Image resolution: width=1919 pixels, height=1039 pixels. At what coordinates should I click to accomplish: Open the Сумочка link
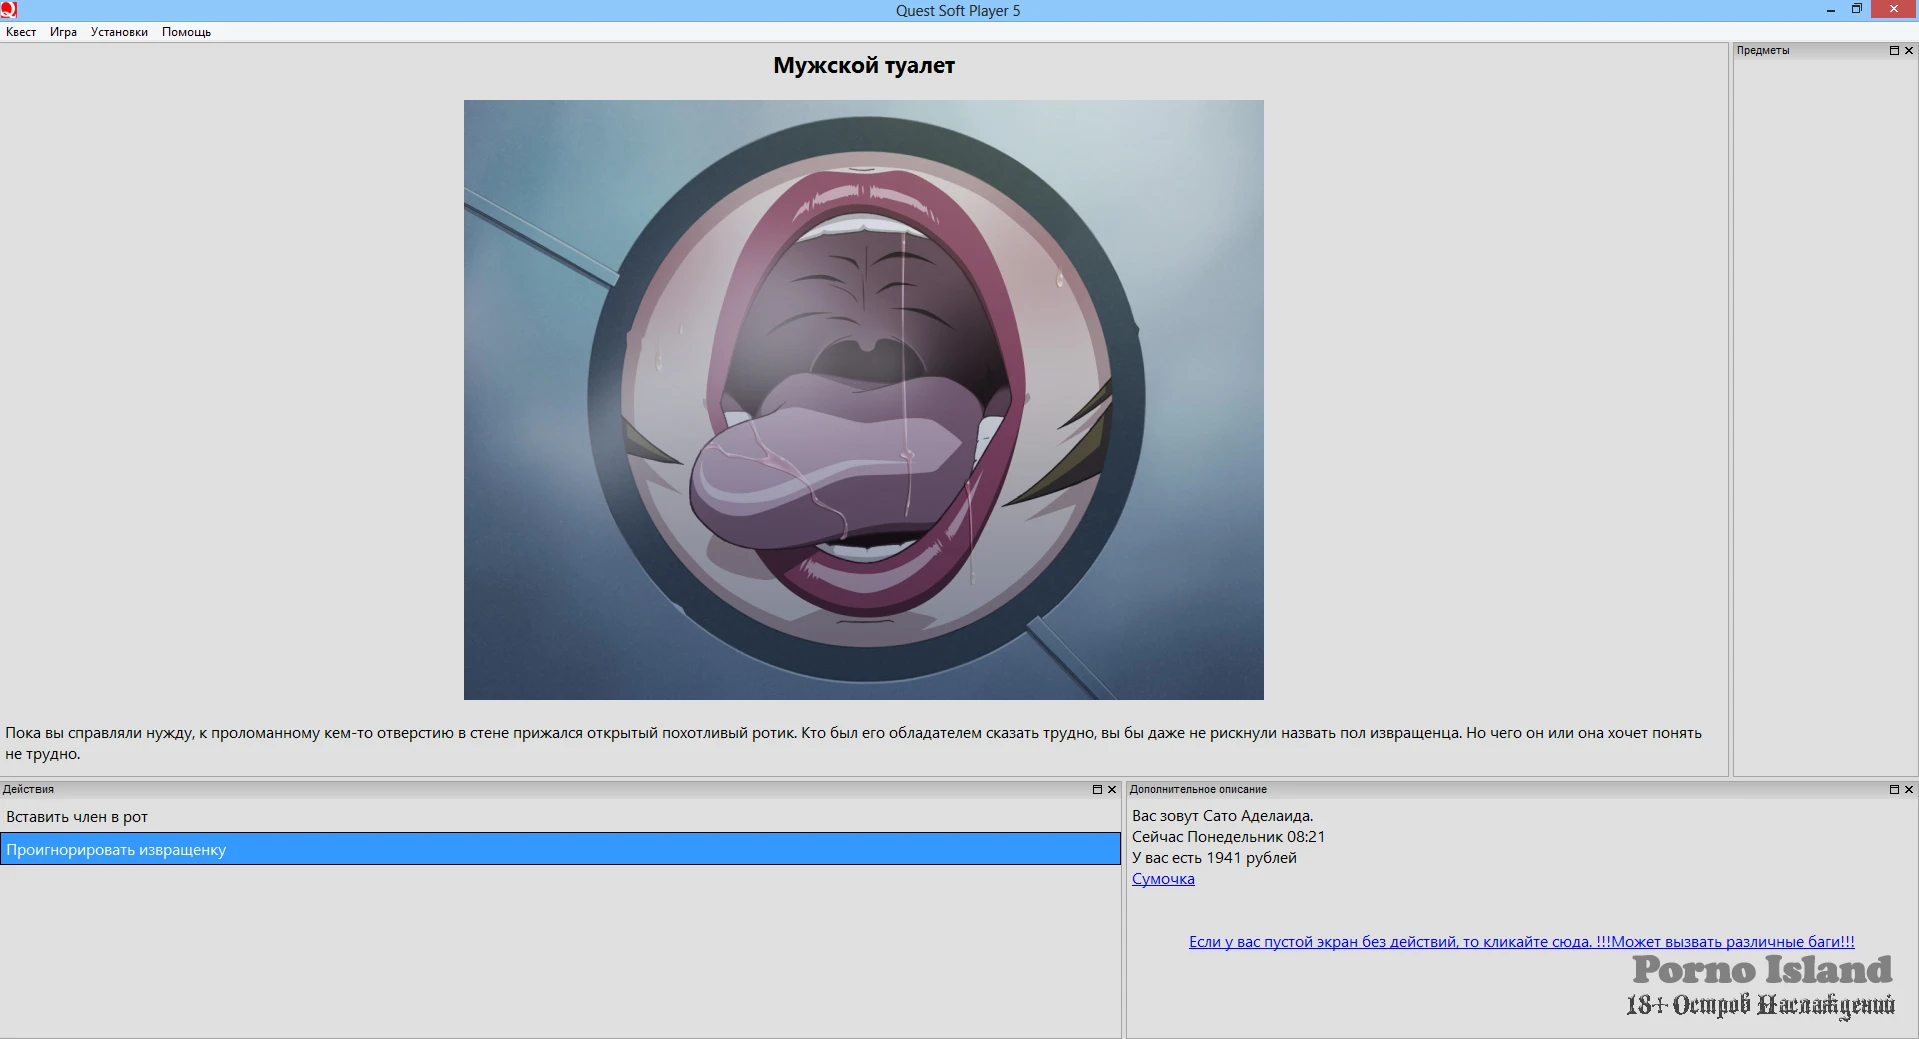click(x=1163, y=879)
